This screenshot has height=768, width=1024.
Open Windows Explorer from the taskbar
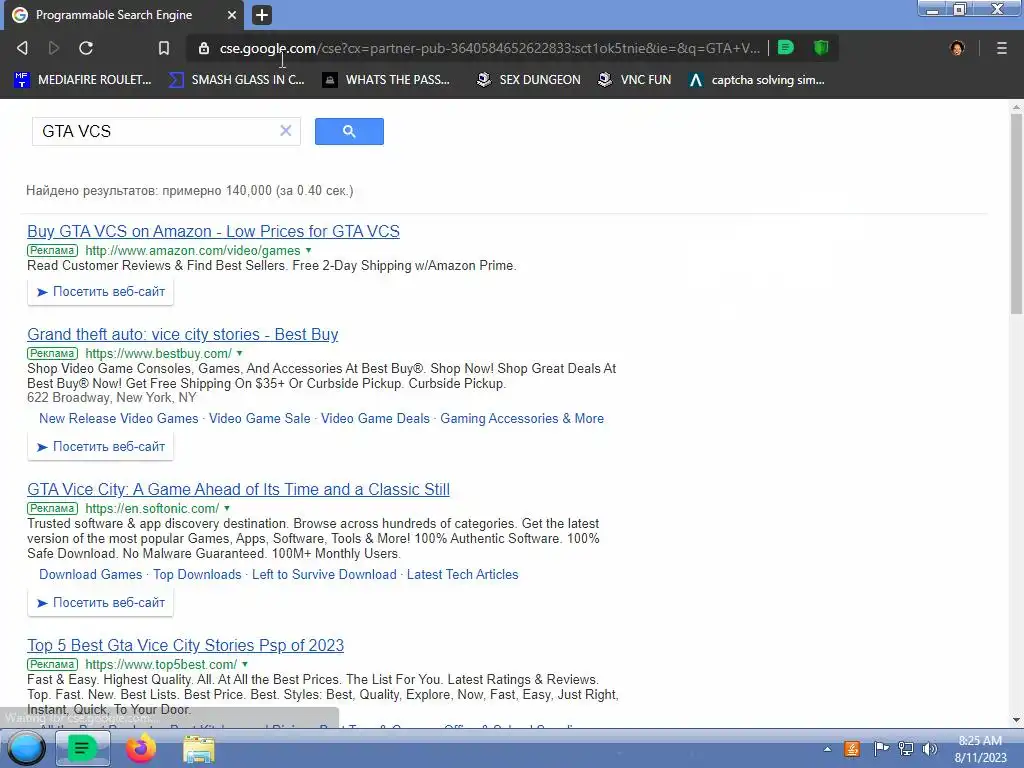[x=199, y=749]
